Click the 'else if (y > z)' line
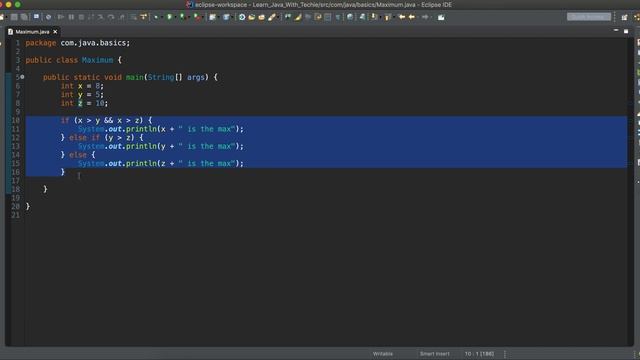The height and width of the screenshot is (360, 640). click(x=102, y=138)
